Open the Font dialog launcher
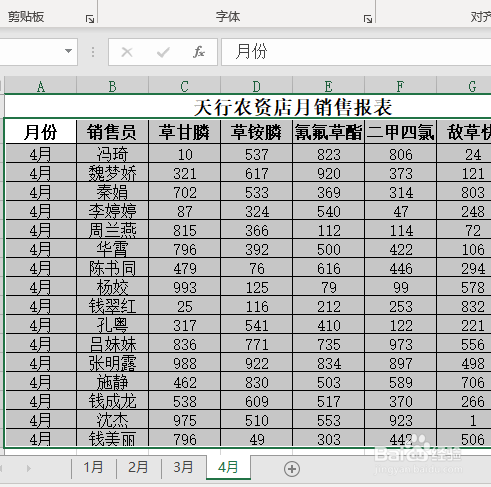The width and height of the screenshot is (491, 487). (x=368, y=19)
